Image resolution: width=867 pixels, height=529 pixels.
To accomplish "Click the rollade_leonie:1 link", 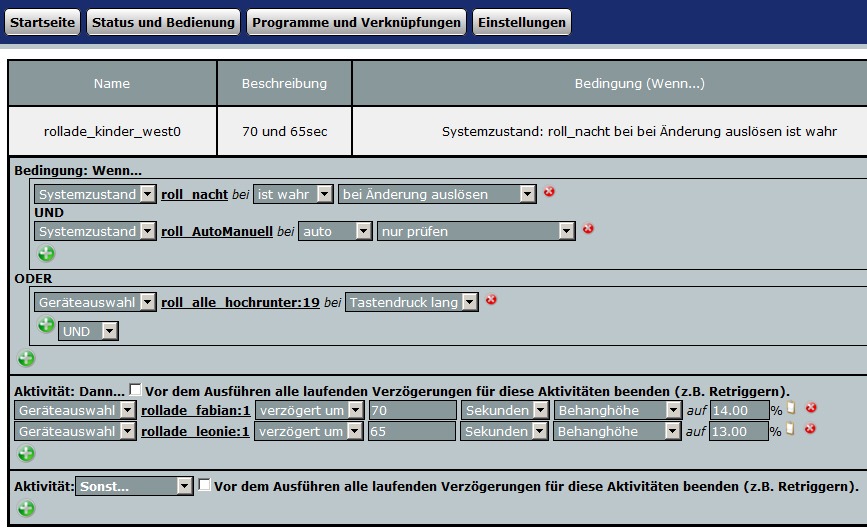I will pos(195,432).
